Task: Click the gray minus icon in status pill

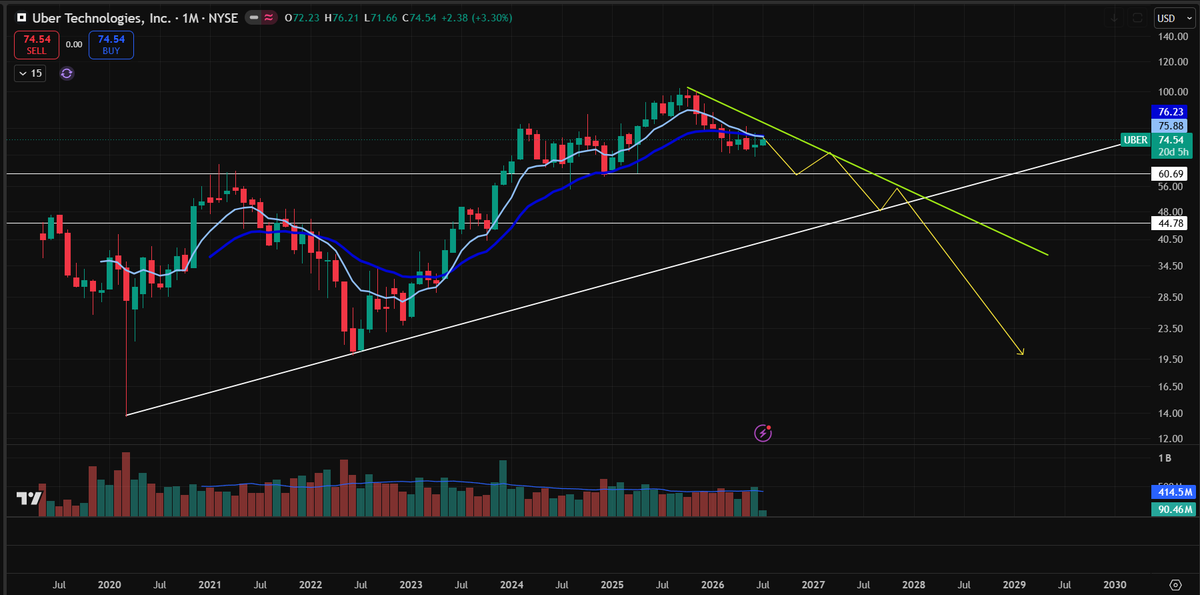Action: coord(254,18)
